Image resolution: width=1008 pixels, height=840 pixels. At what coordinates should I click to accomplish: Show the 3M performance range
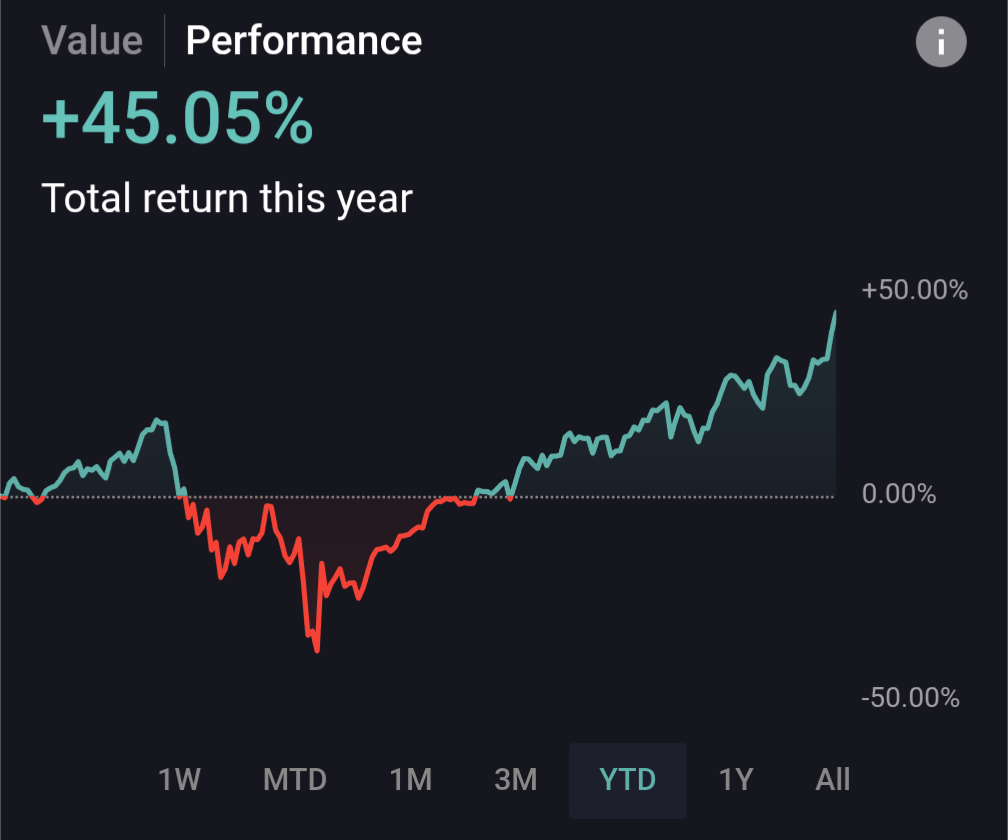[x=516, y=779]
